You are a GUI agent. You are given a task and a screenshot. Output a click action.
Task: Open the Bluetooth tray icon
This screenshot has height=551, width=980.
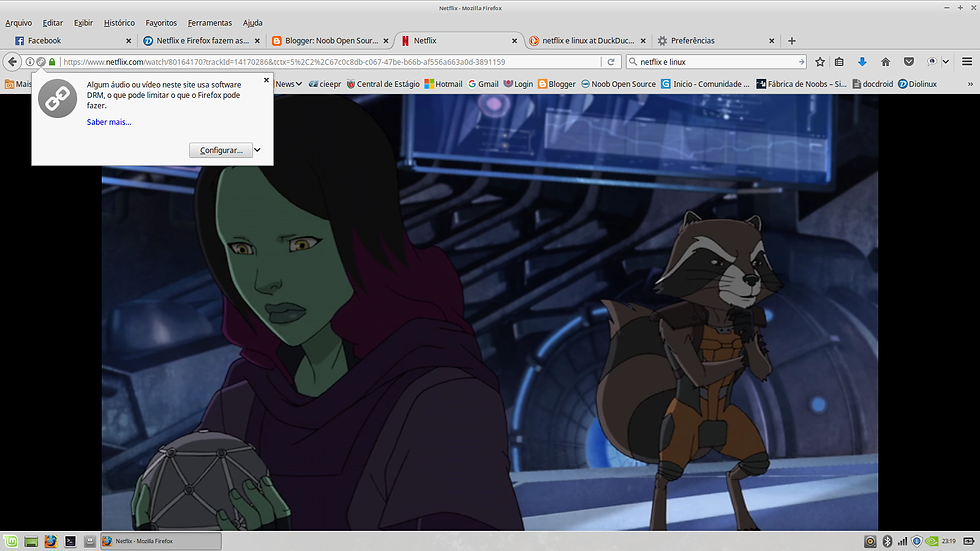pyautogui.click(x=886, y=542)
